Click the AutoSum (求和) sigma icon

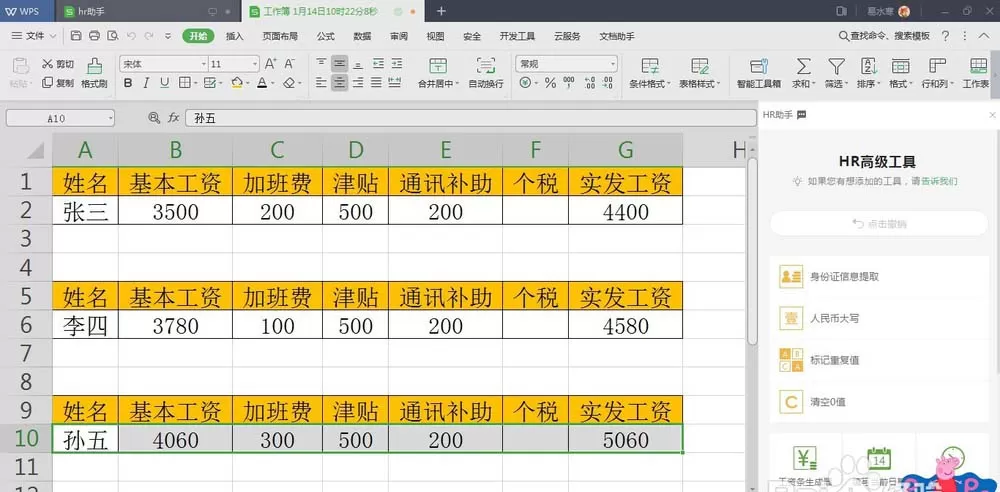click(x=804, y=66)
